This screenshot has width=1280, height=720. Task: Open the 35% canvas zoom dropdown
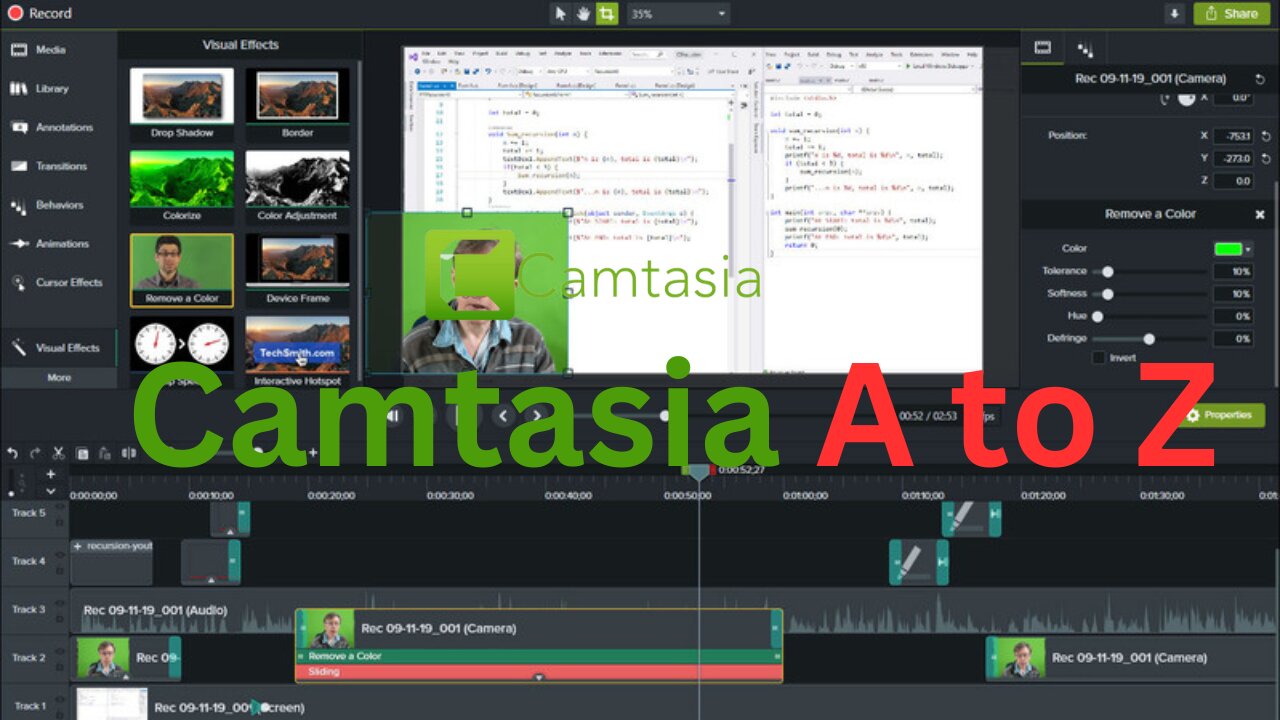(x=677, y=14)
